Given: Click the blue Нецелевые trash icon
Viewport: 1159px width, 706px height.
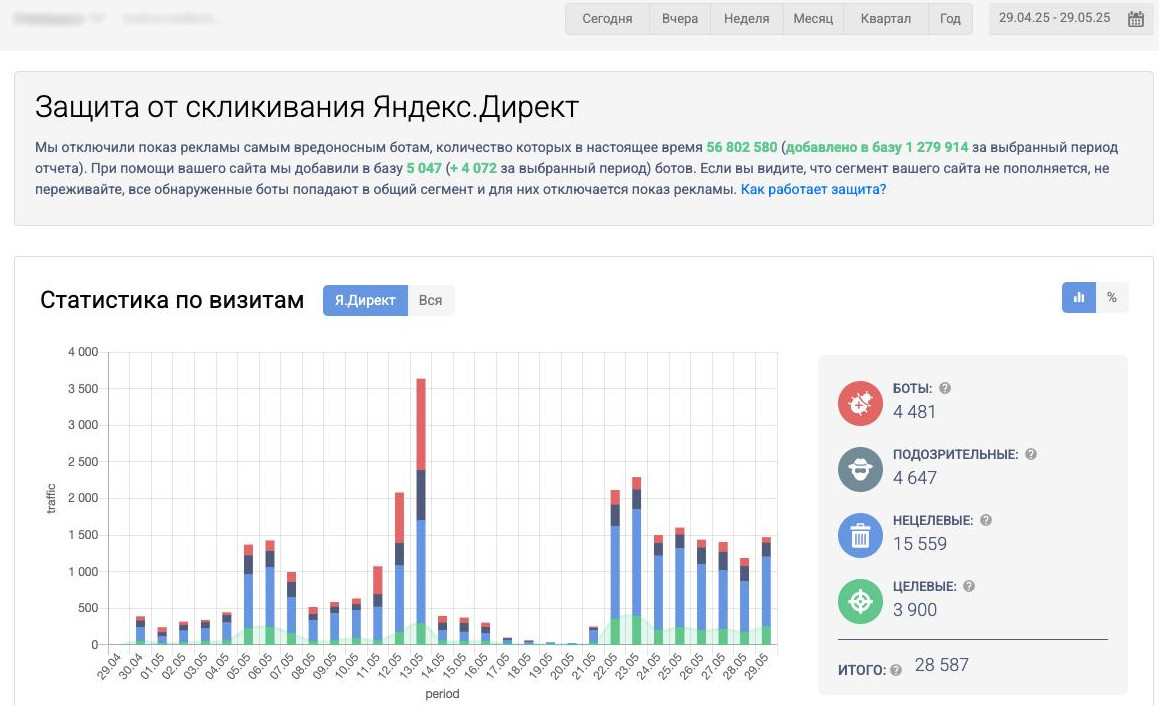Looking at the screenshot, I should (860, 535).
